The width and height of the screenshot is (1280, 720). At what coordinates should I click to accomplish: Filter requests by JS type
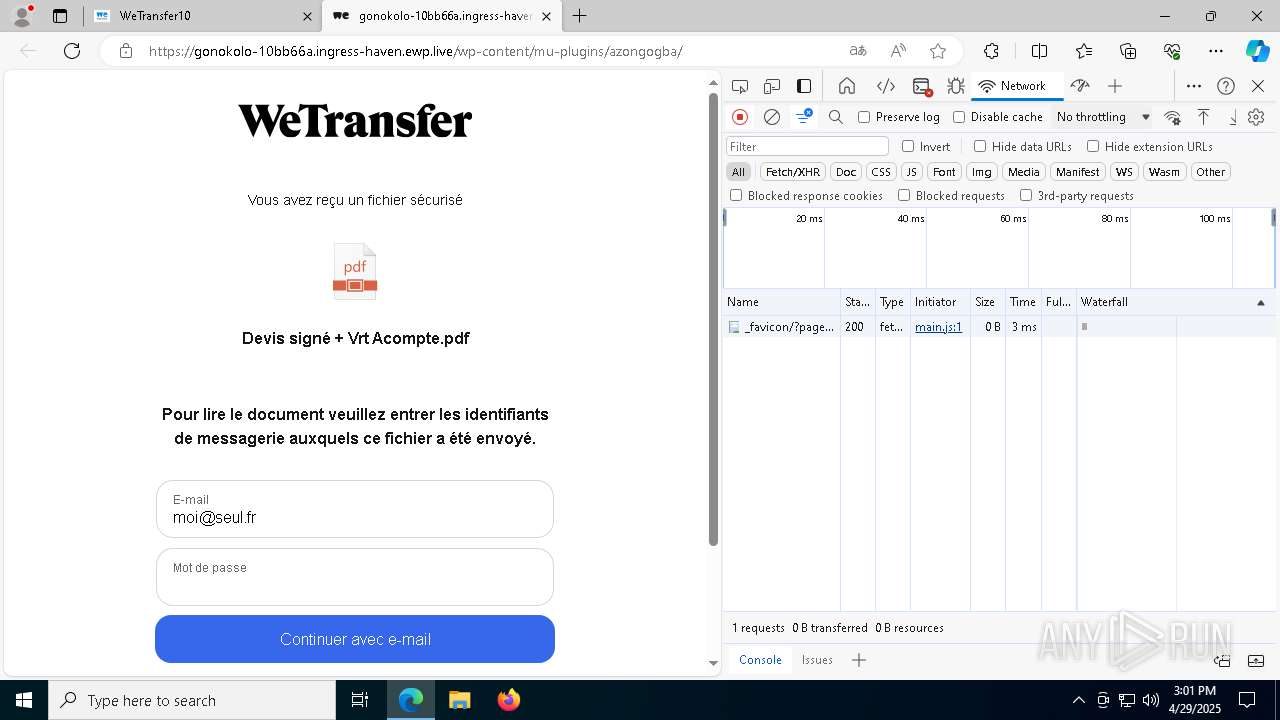click(x=911, y=172)
